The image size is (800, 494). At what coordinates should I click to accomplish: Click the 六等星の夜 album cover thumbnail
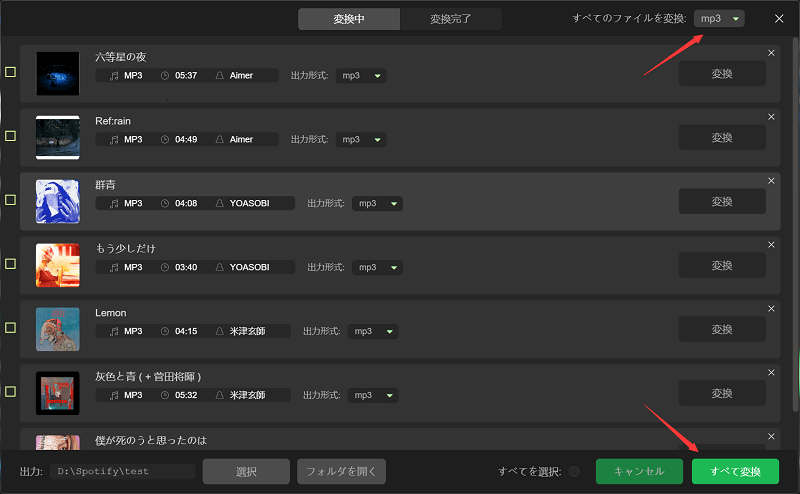(x=58, y=73)
